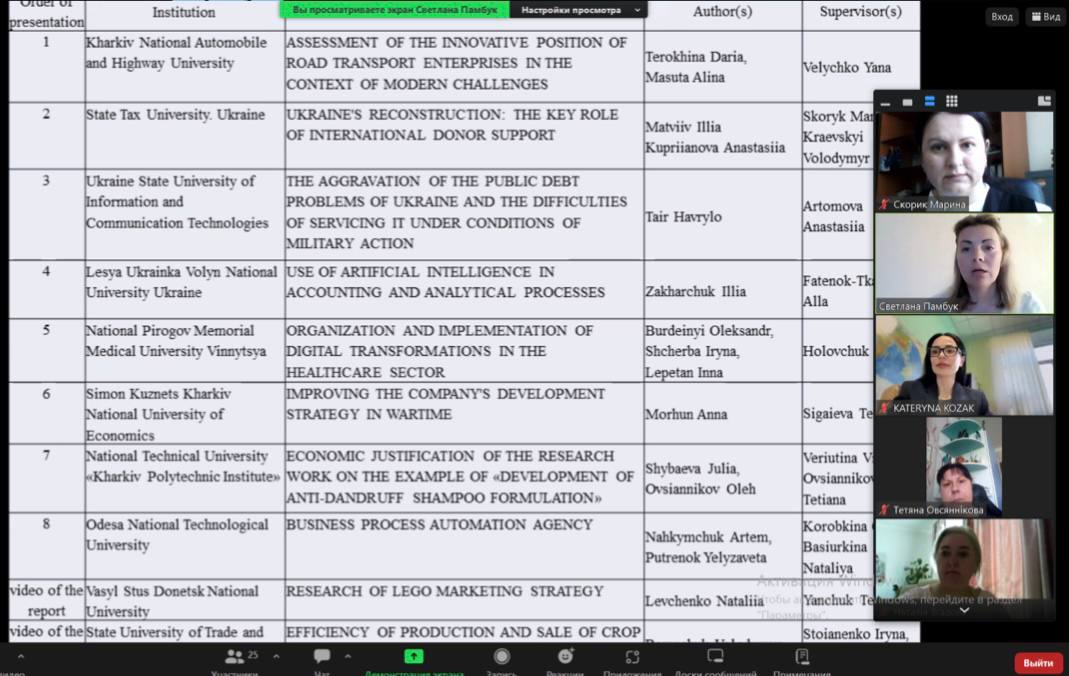Expand the caret next to Participants icon
This screenshot has width=1069, height=676.
click(x=276, y=657)
